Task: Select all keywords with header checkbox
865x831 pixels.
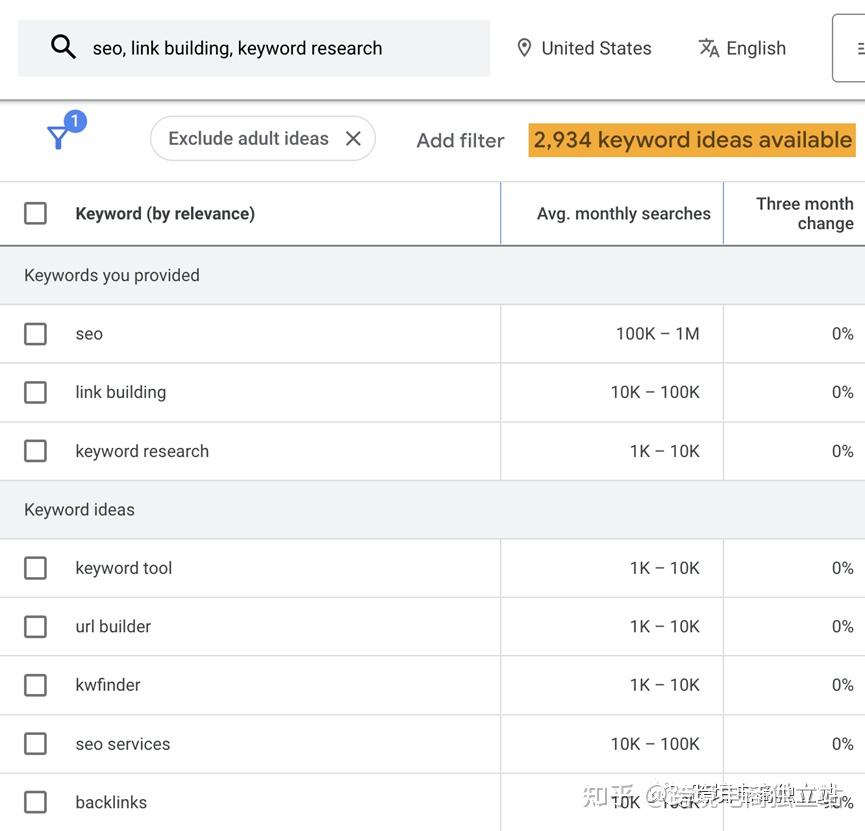Action: (x=35, y=213)
